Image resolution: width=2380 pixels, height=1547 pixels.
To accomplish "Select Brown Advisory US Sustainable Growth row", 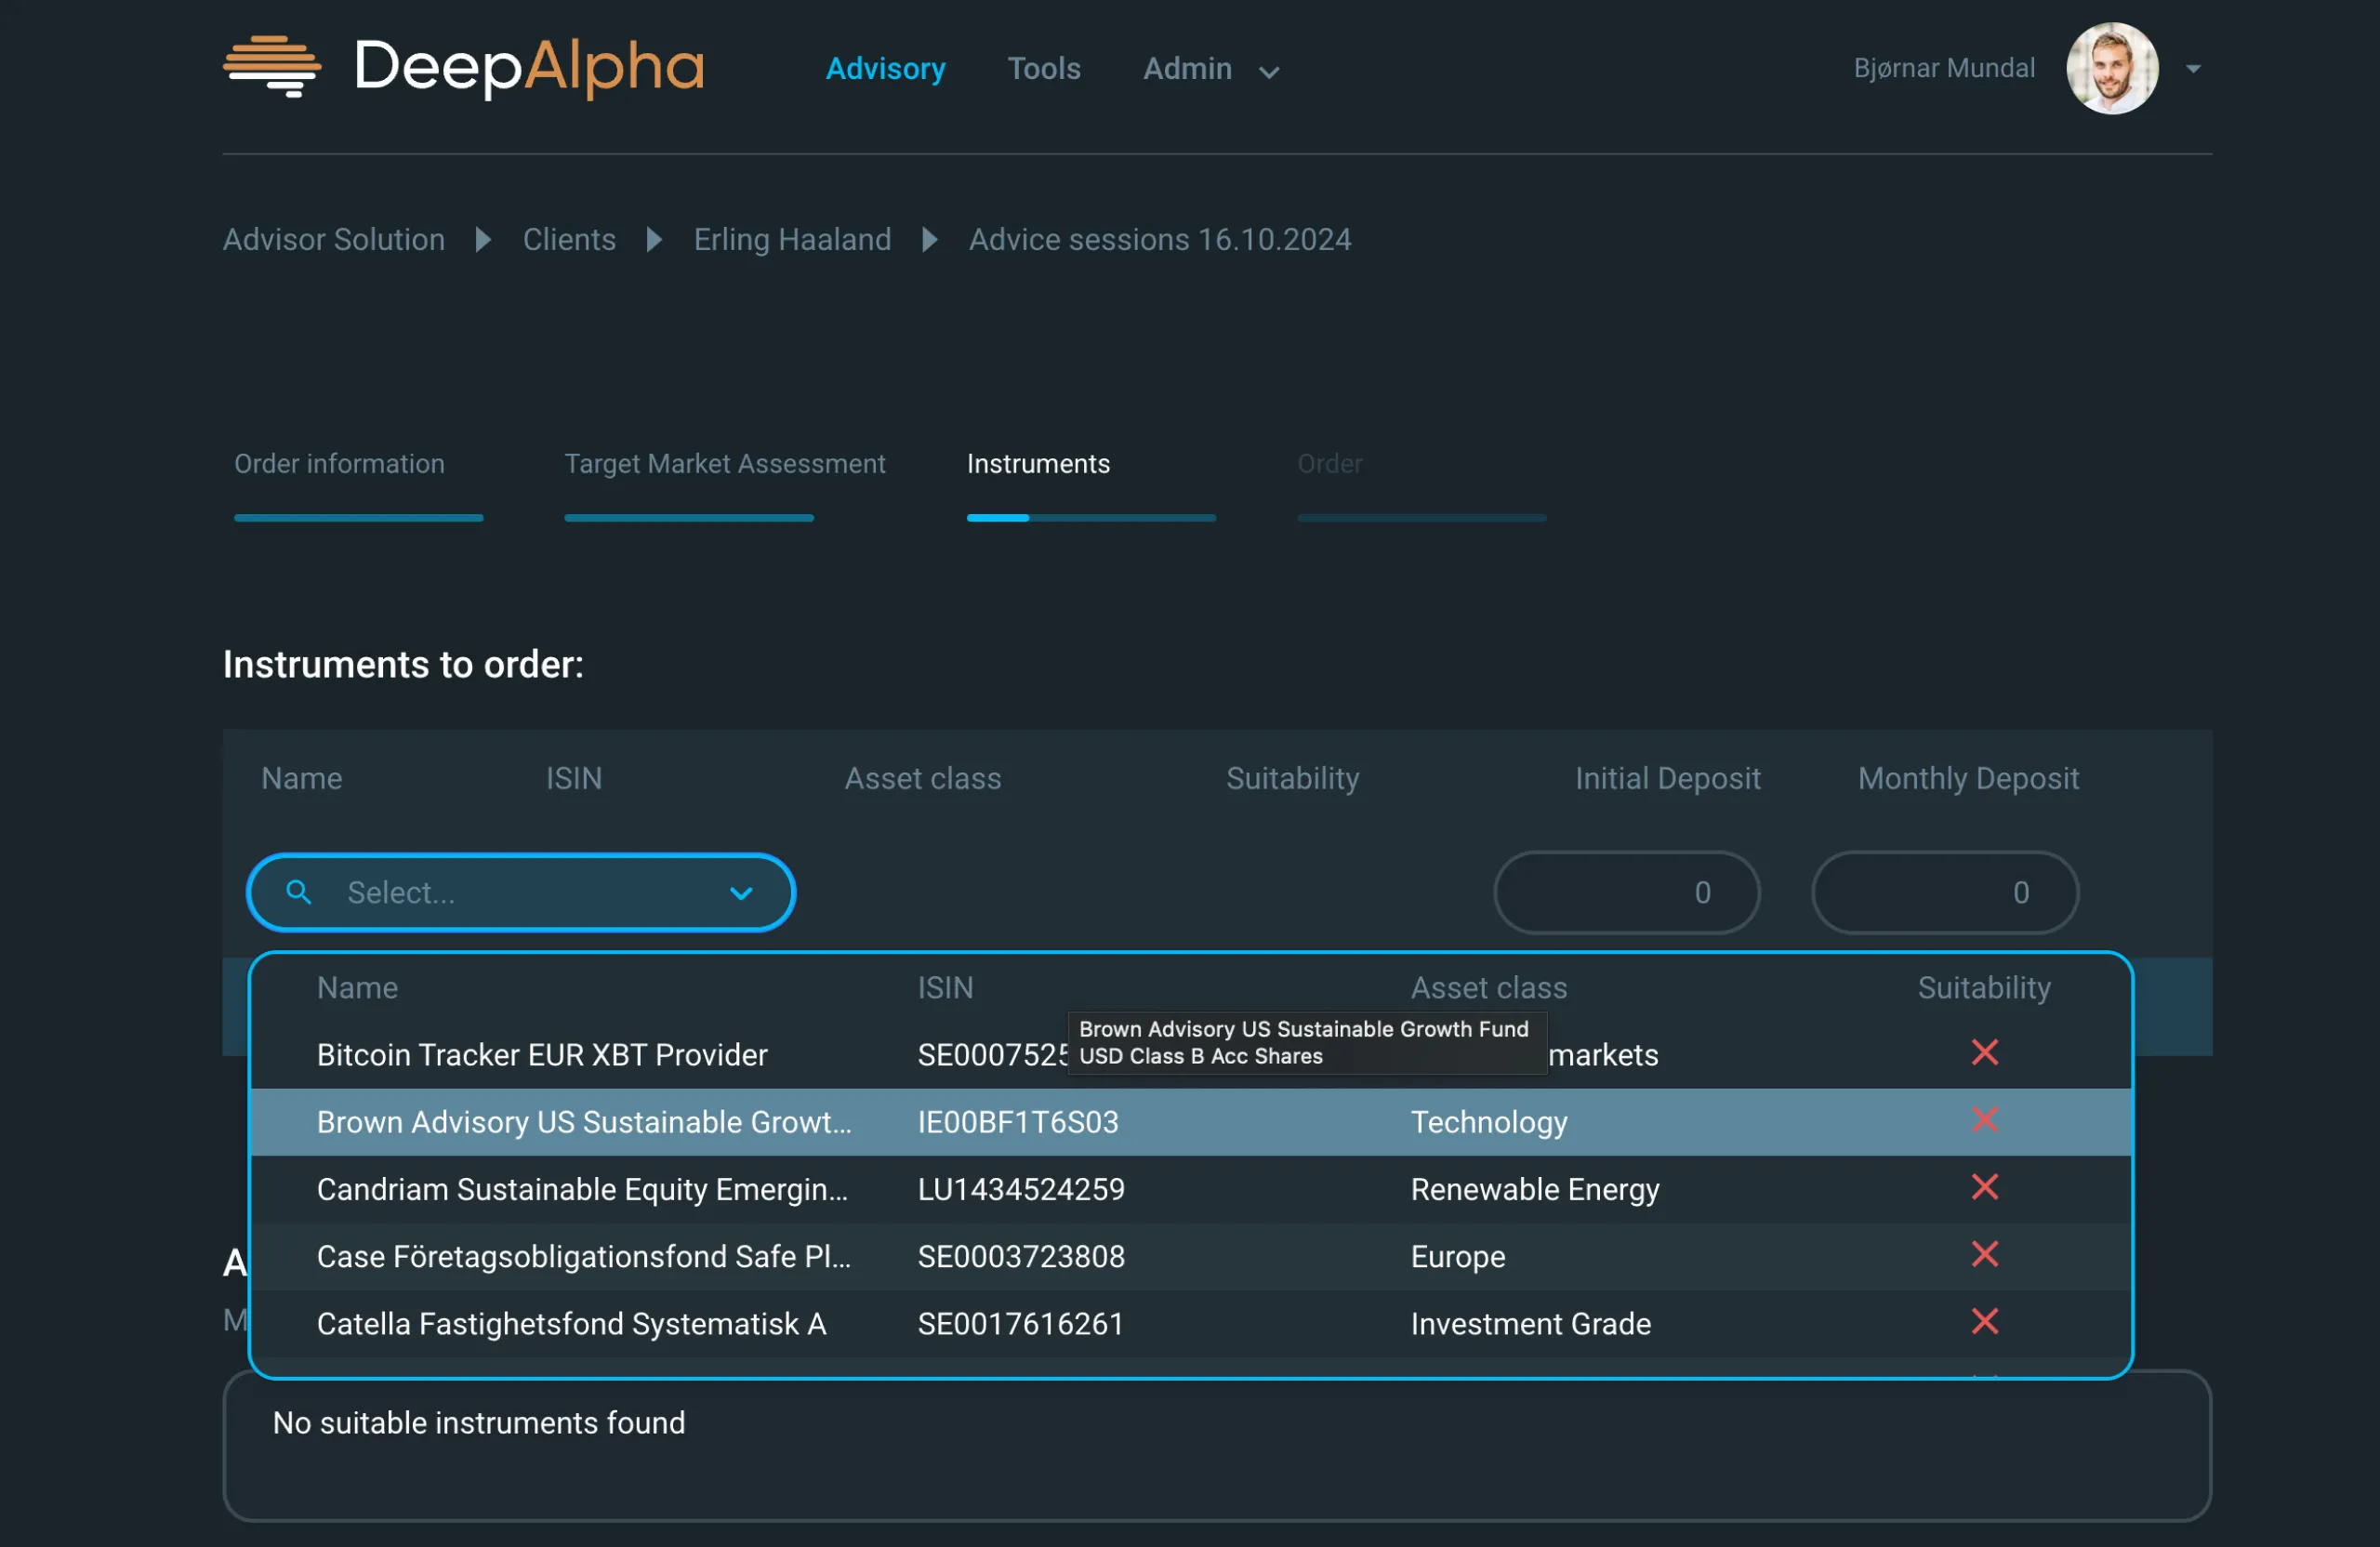I will pos(1190,1121).
